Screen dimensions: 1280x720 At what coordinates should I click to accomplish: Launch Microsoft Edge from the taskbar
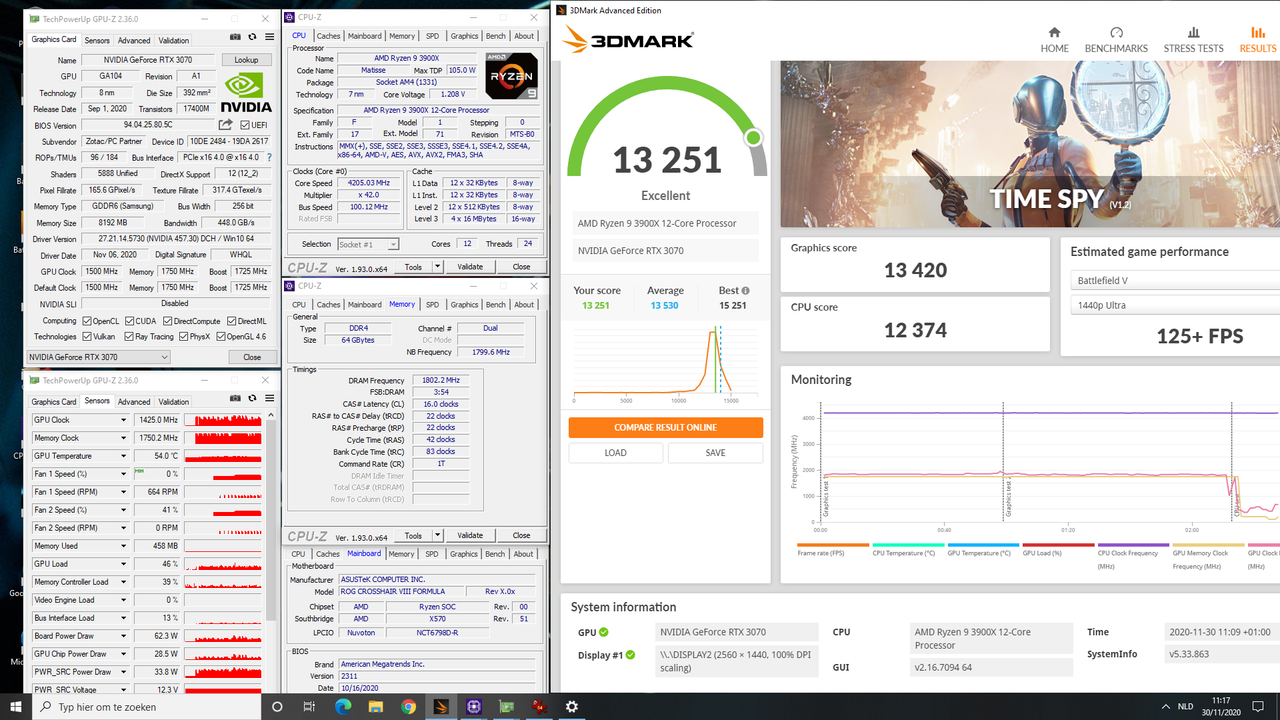(x=343, y=706)
